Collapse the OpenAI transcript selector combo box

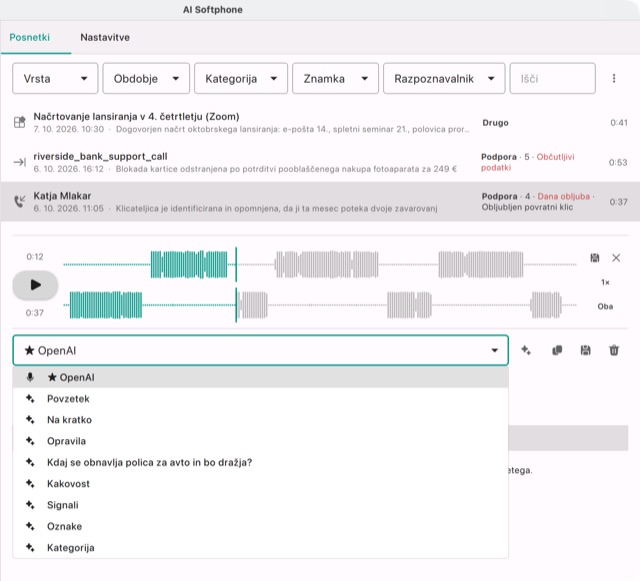(260, 350)
